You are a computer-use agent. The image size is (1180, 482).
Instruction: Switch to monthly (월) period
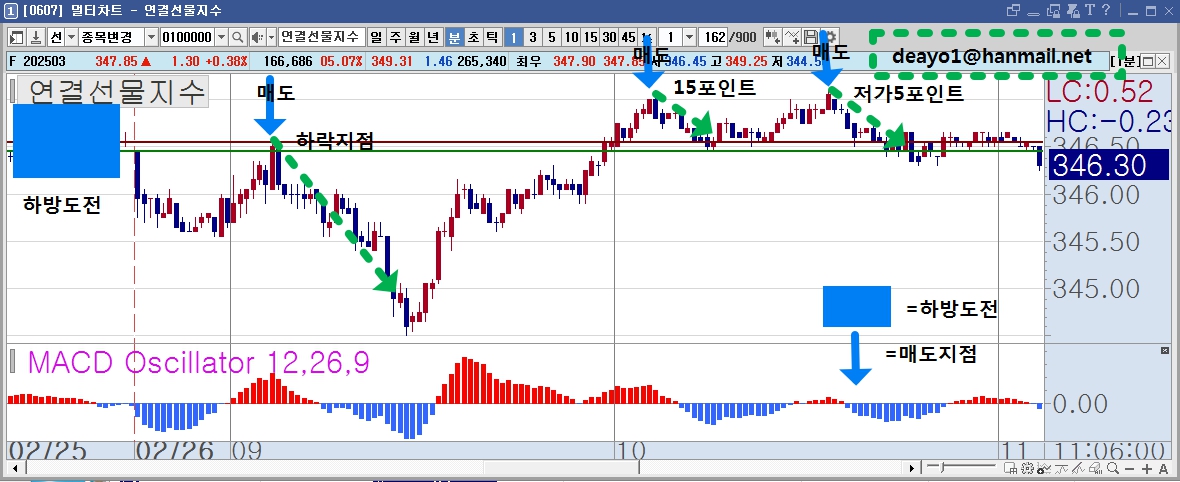click(x=414, y=37)
